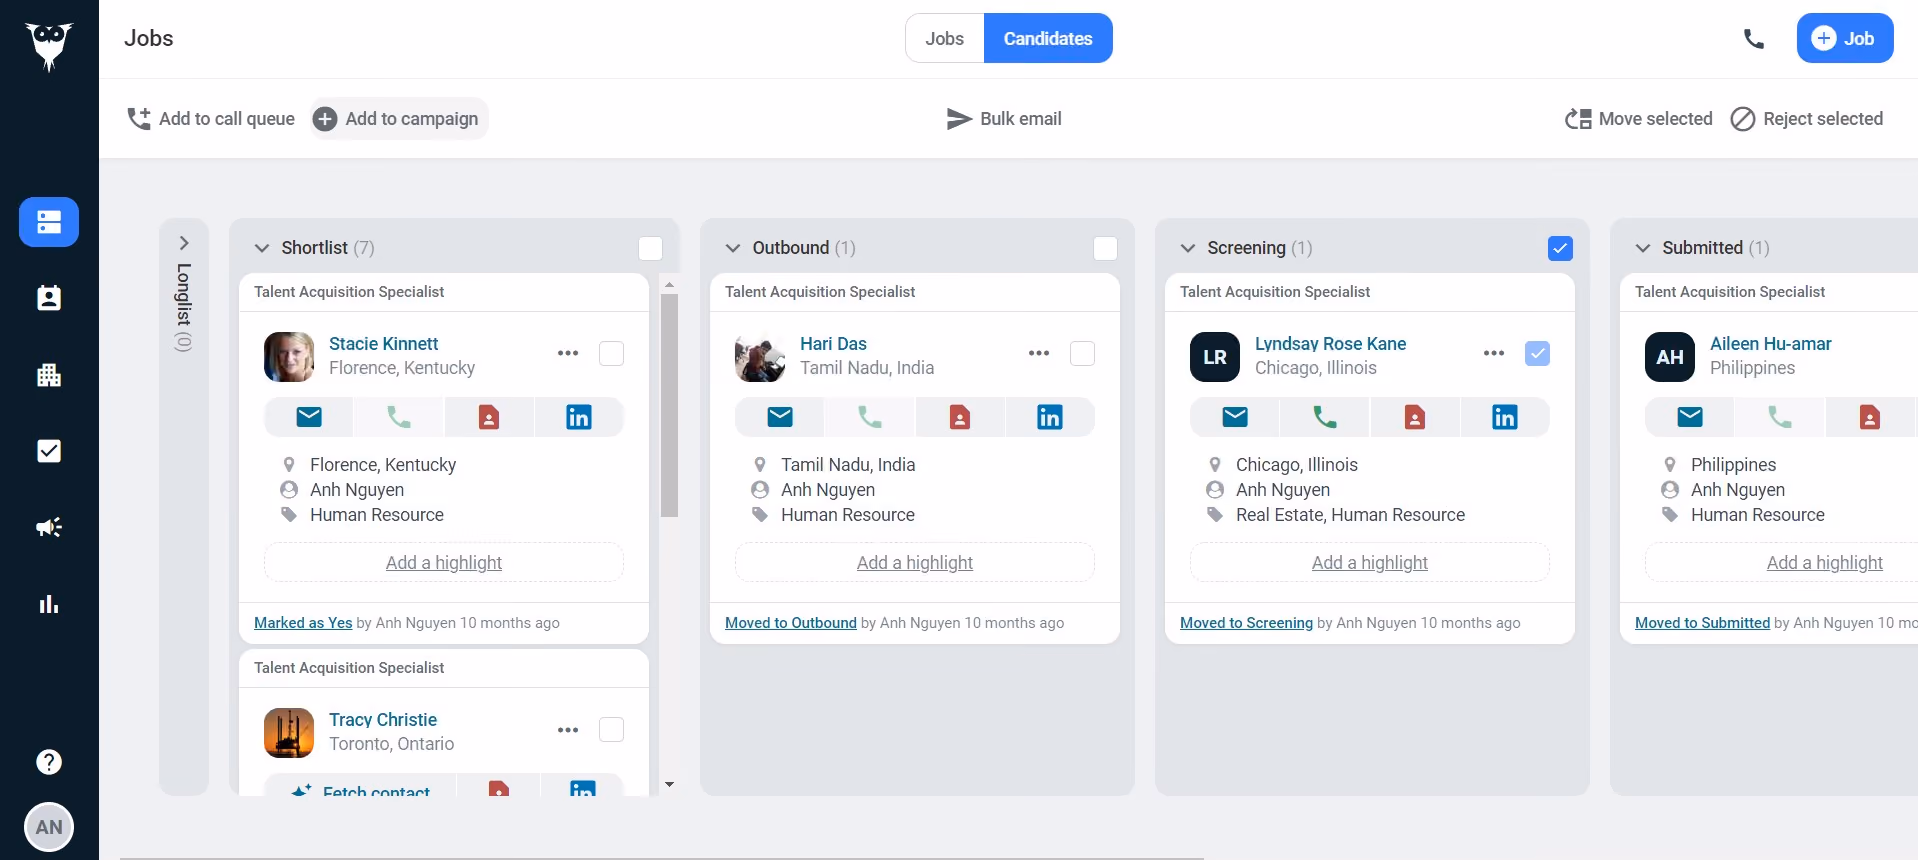Click Bulk email
The height and width of the screenshot is (860, 1918).
tap(1004, 119)
